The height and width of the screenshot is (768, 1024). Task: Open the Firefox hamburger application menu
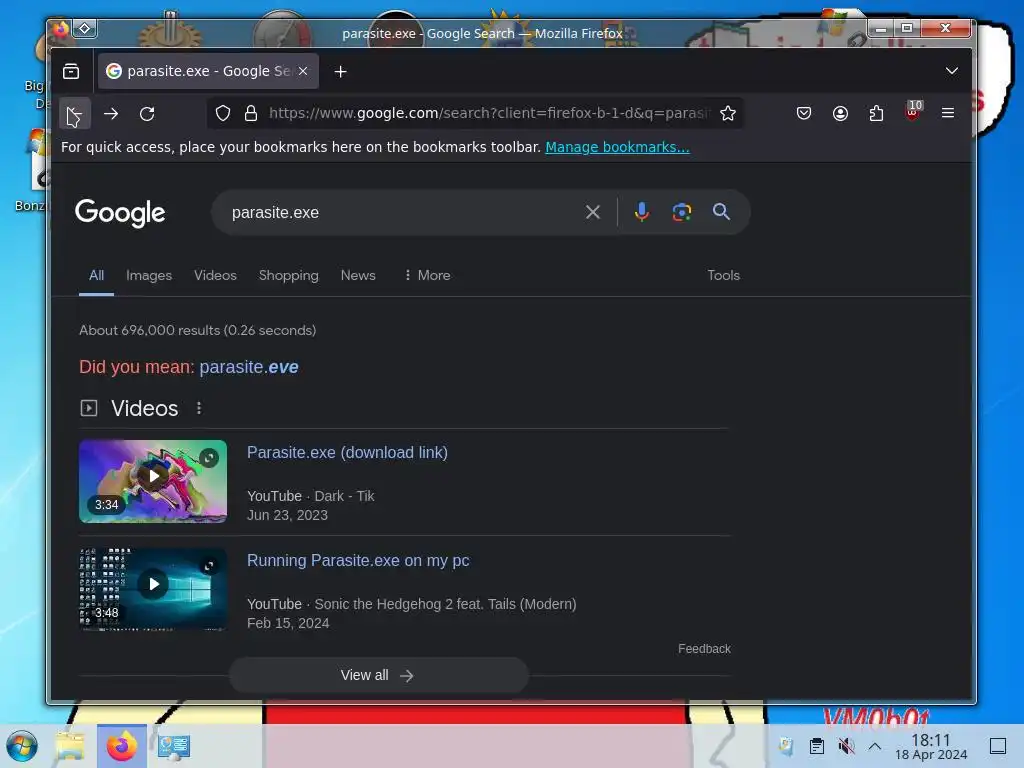click(948, 114)
